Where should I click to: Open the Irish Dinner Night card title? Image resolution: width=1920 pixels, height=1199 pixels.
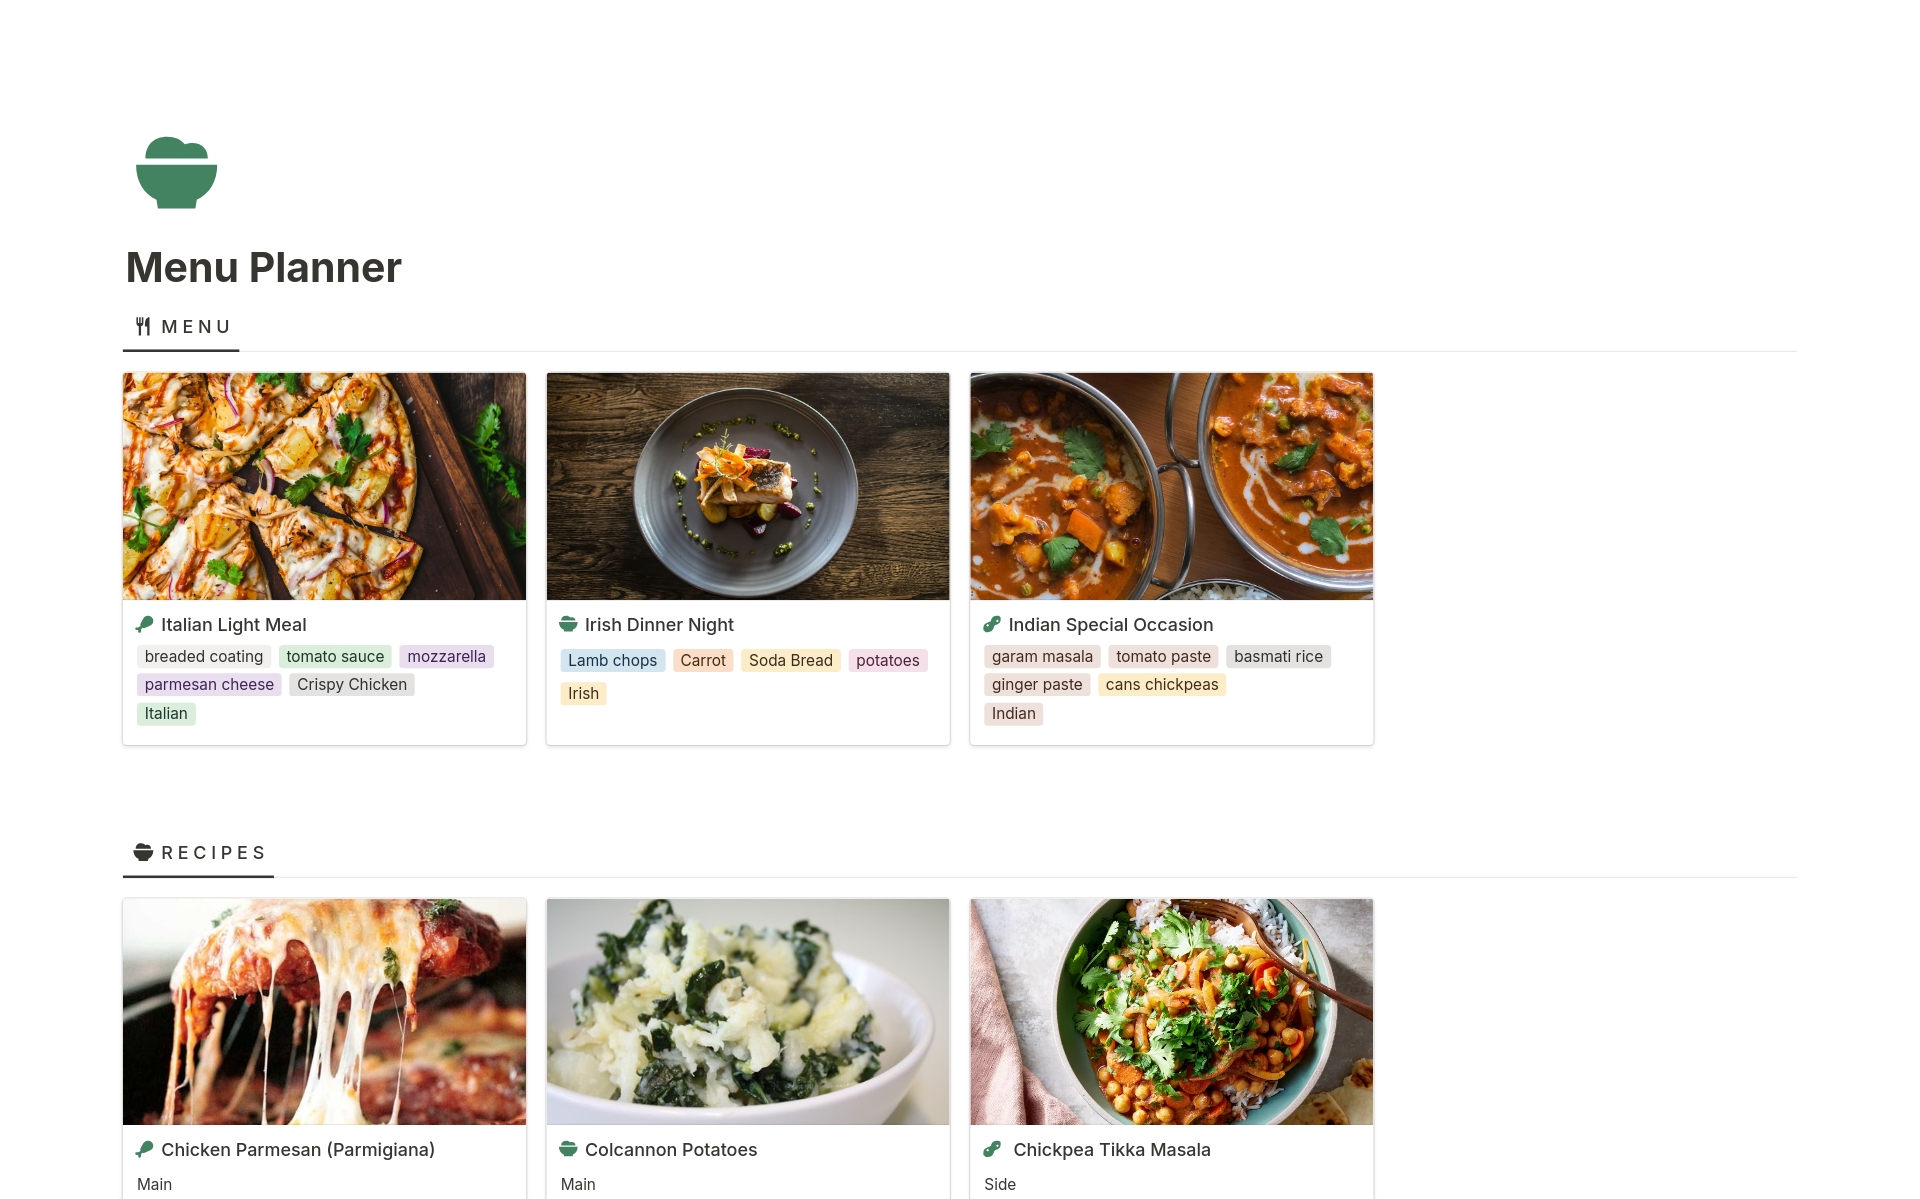click(659, 625)
